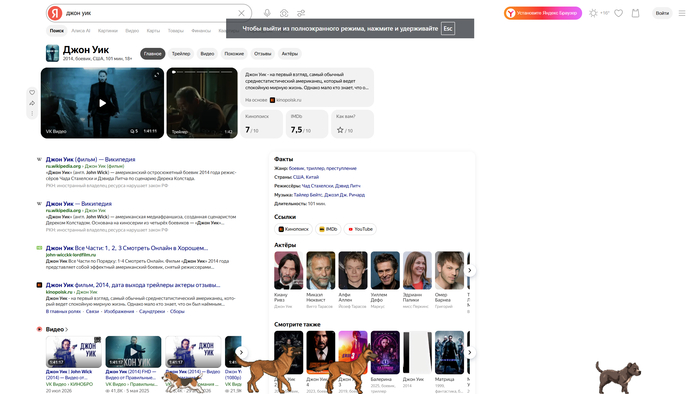Viewport: 700px width, 394px height.
Task: Select the Главное chip
Action: (x=153, y=54)
